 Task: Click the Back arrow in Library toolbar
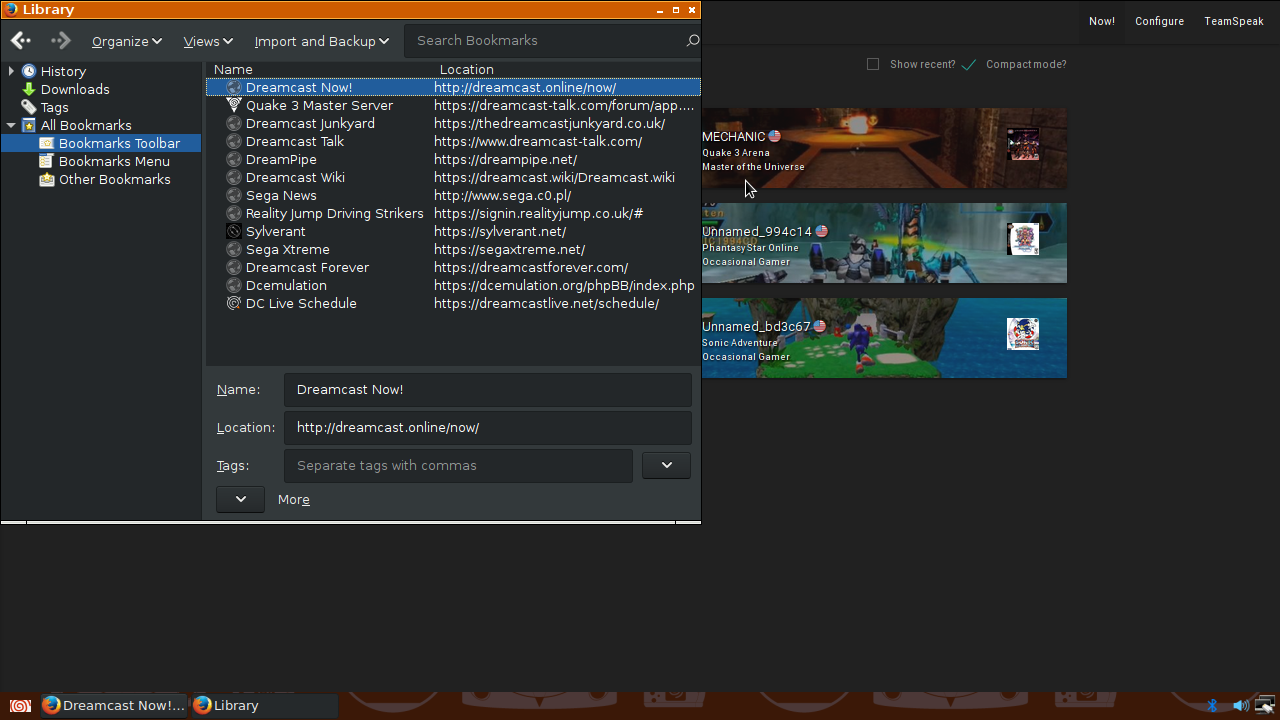coord(20,41)
